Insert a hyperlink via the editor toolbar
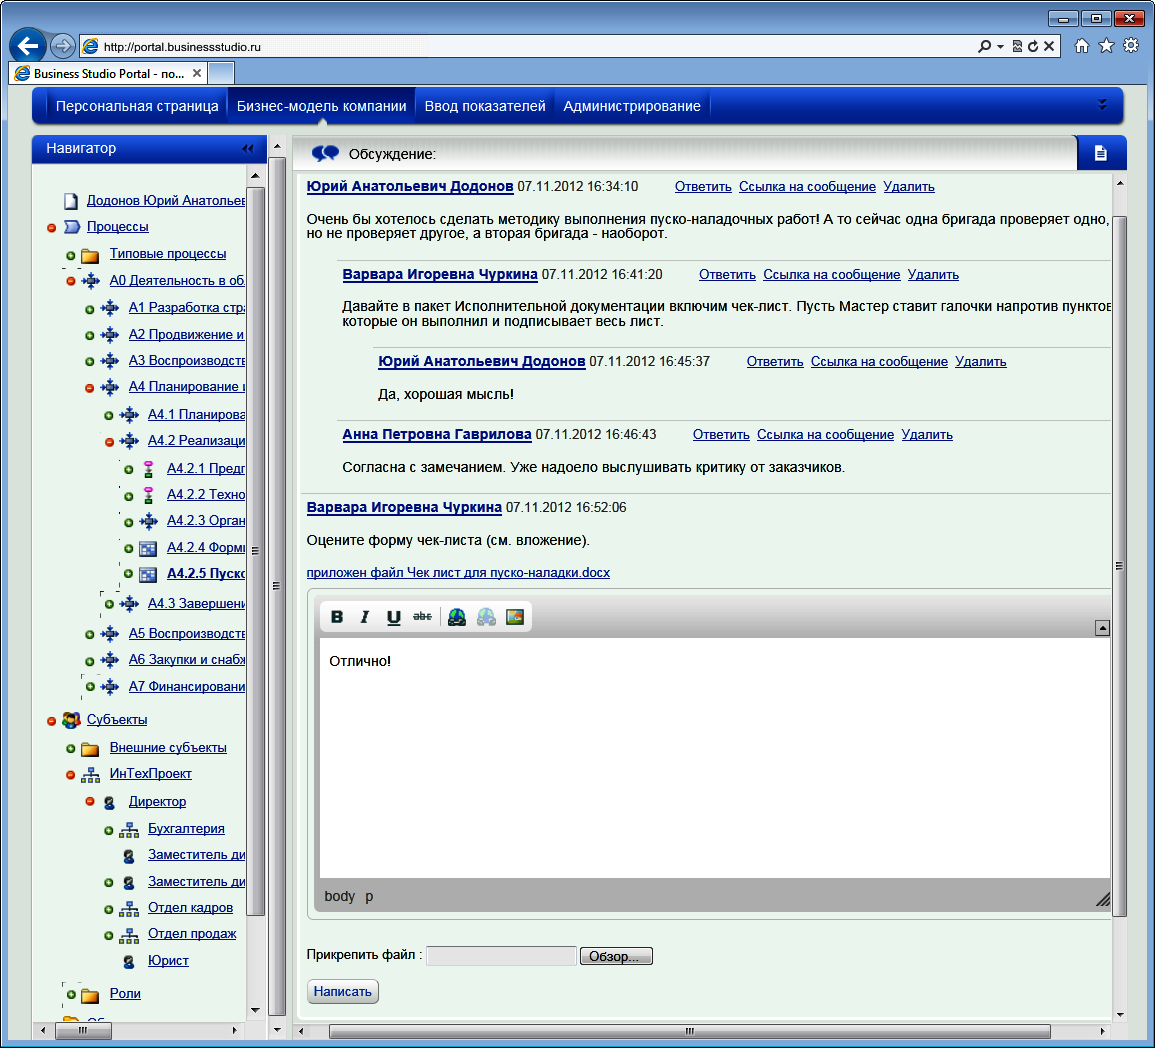Image resolution: width=1155 pixels, height=1048 pixels. [x=457, y=617]
